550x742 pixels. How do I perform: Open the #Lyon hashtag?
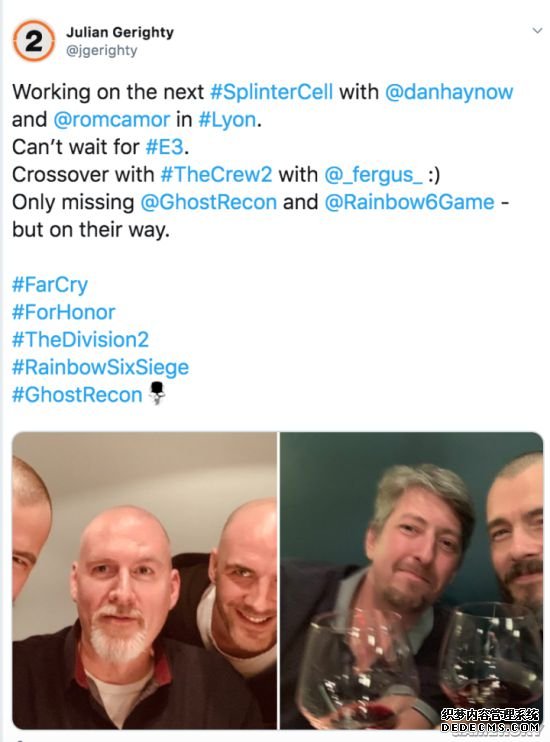[x=227, y=119]
